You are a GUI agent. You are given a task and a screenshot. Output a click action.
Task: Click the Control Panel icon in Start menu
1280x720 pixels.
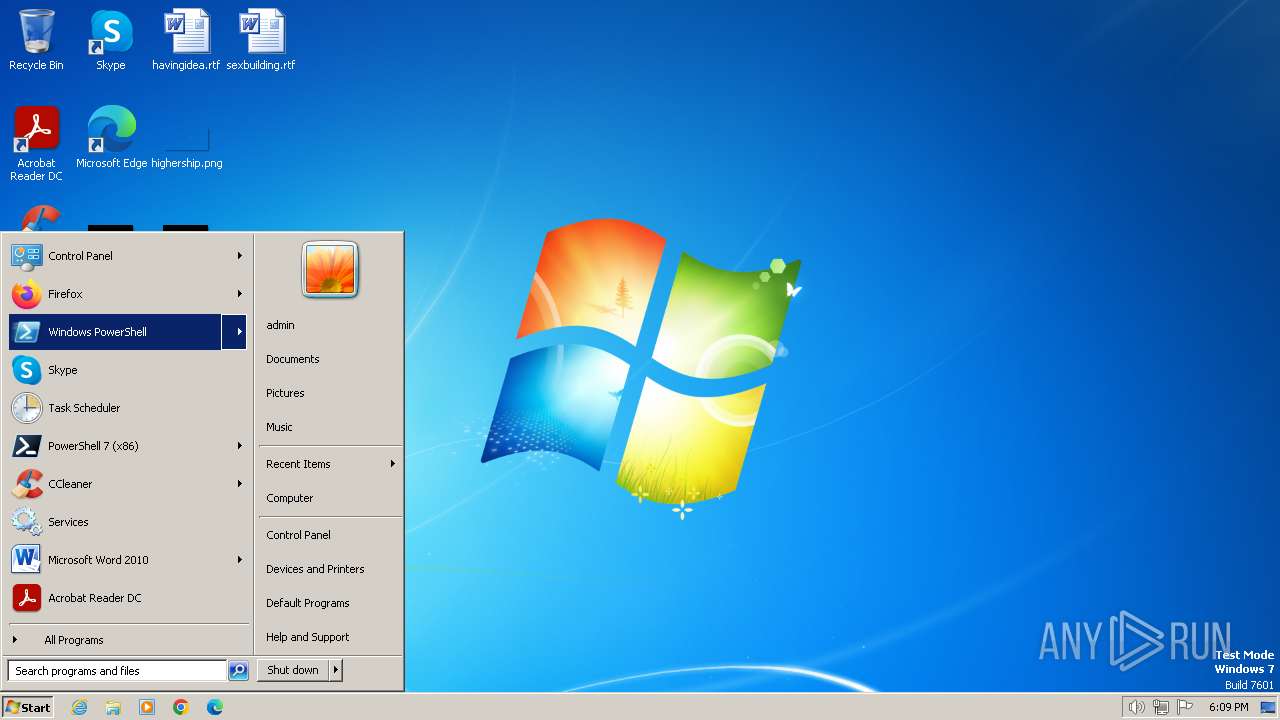coord(26,256)
